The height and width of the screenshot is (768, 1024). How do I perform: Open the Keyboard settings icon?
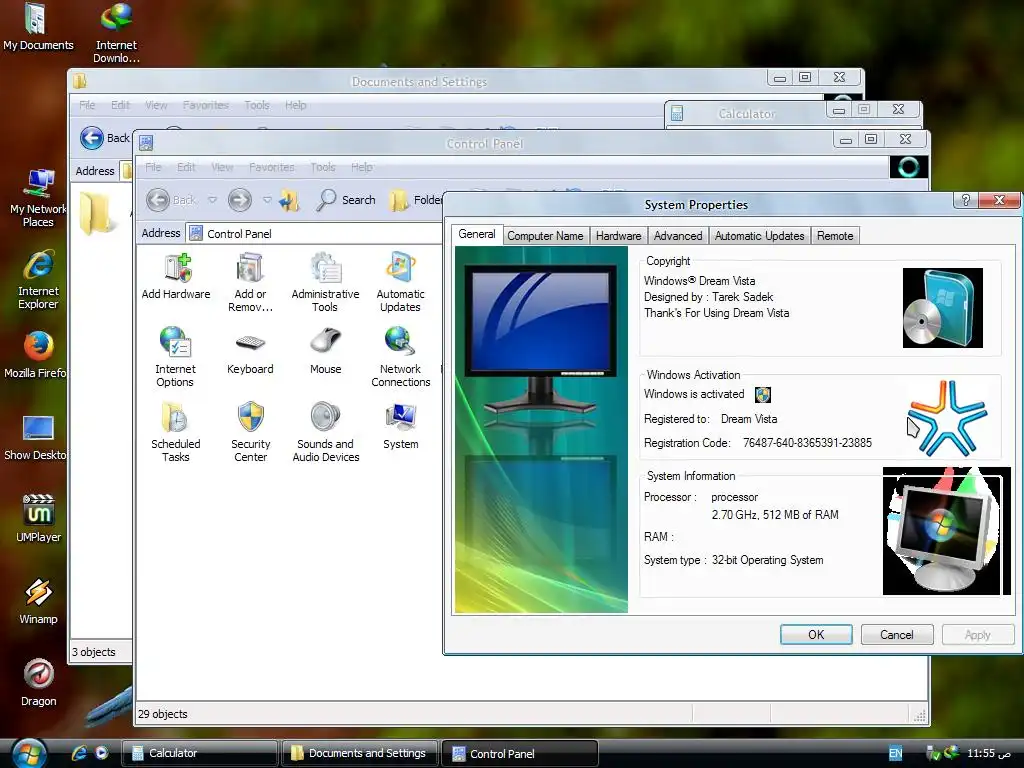(x=250, y=351)
